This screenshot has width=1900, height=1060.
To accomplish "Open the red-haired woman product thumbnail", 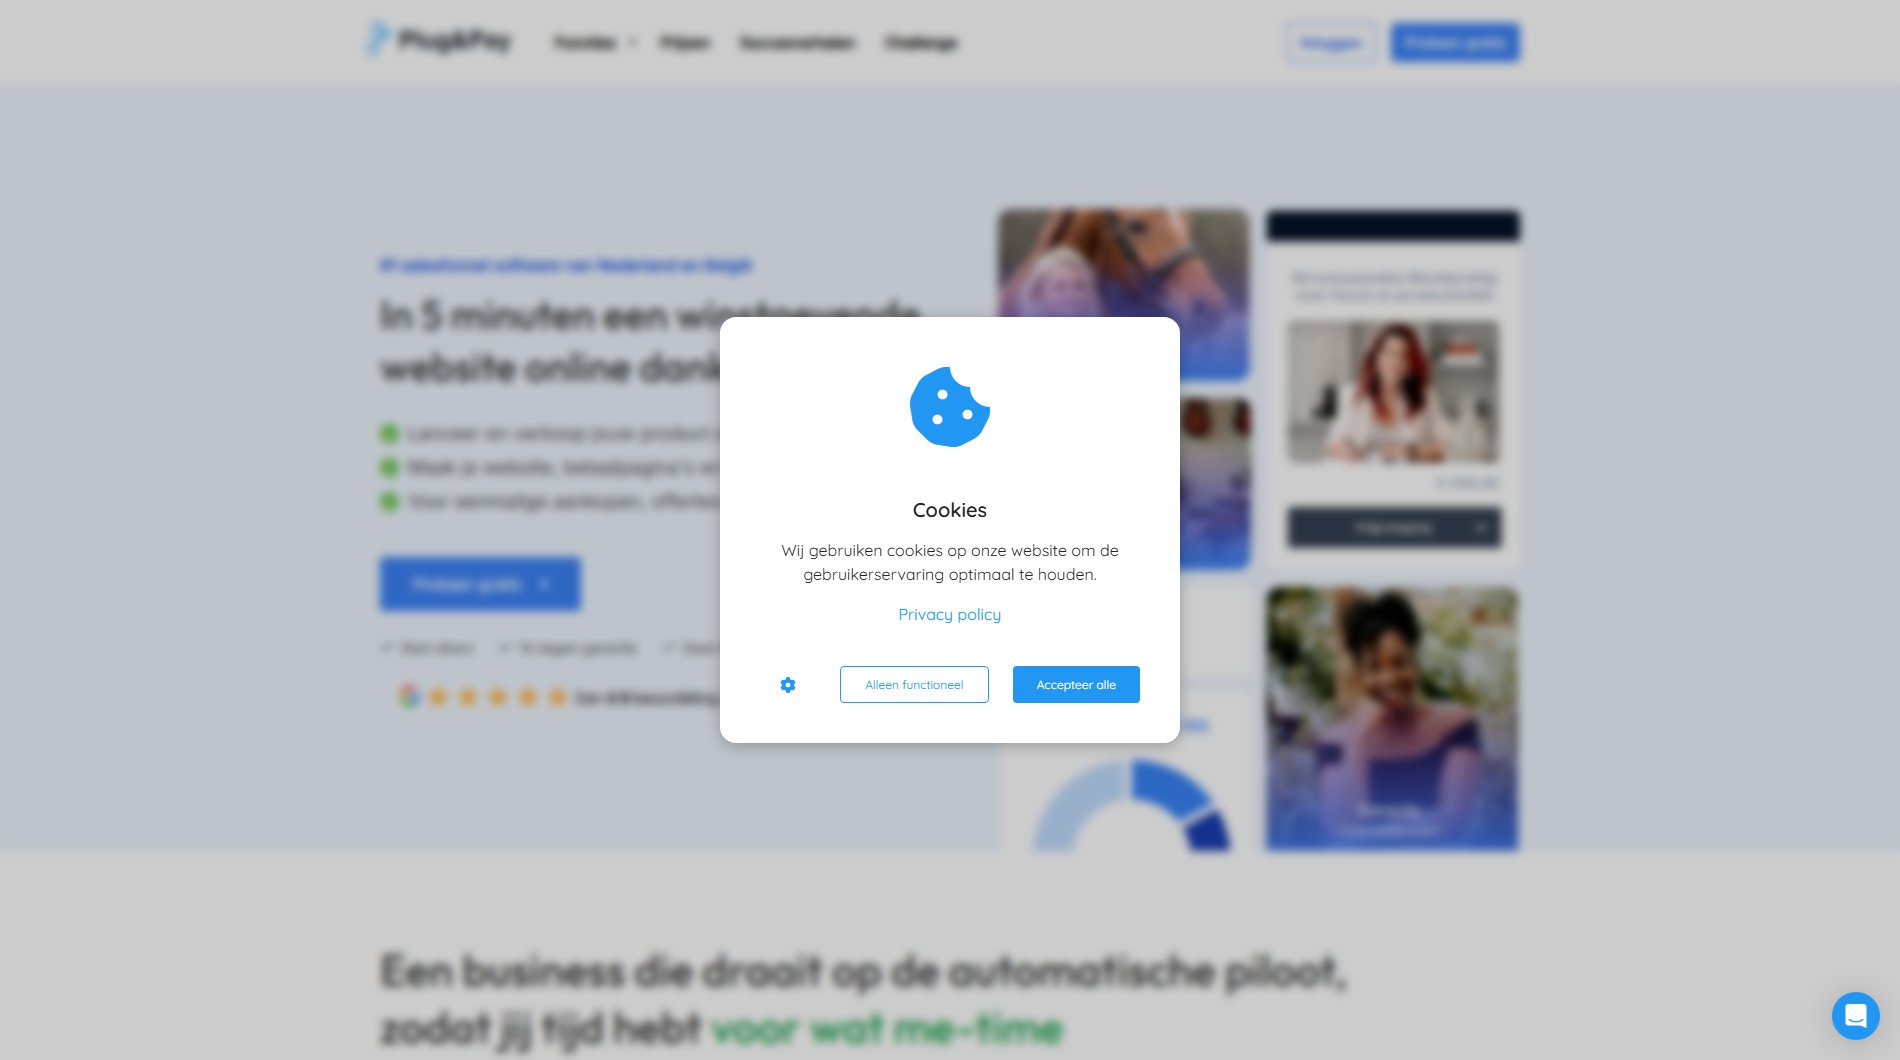I will 1394,391.
